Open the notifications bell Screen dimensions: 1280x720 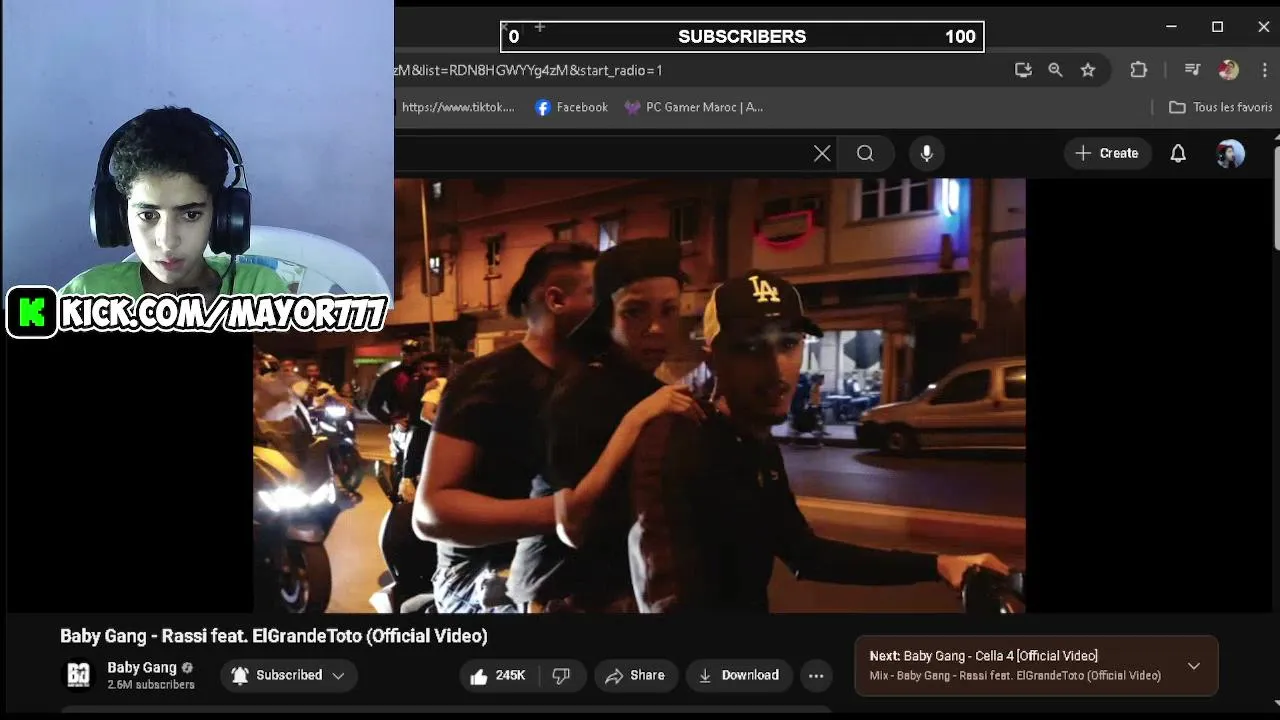1178,153
